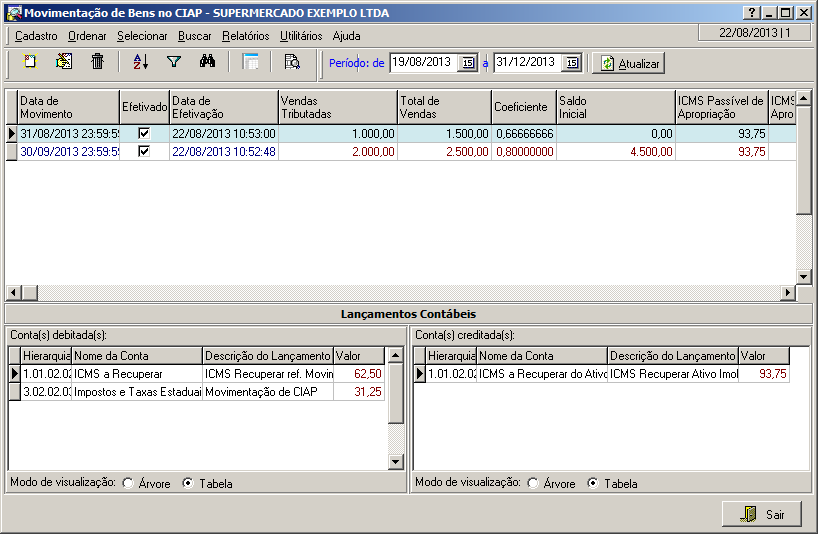Image resolution: width=818 pixels, height=534 pixels.
Task: Click the A-Z sort icon
Action: coord(140,62)
